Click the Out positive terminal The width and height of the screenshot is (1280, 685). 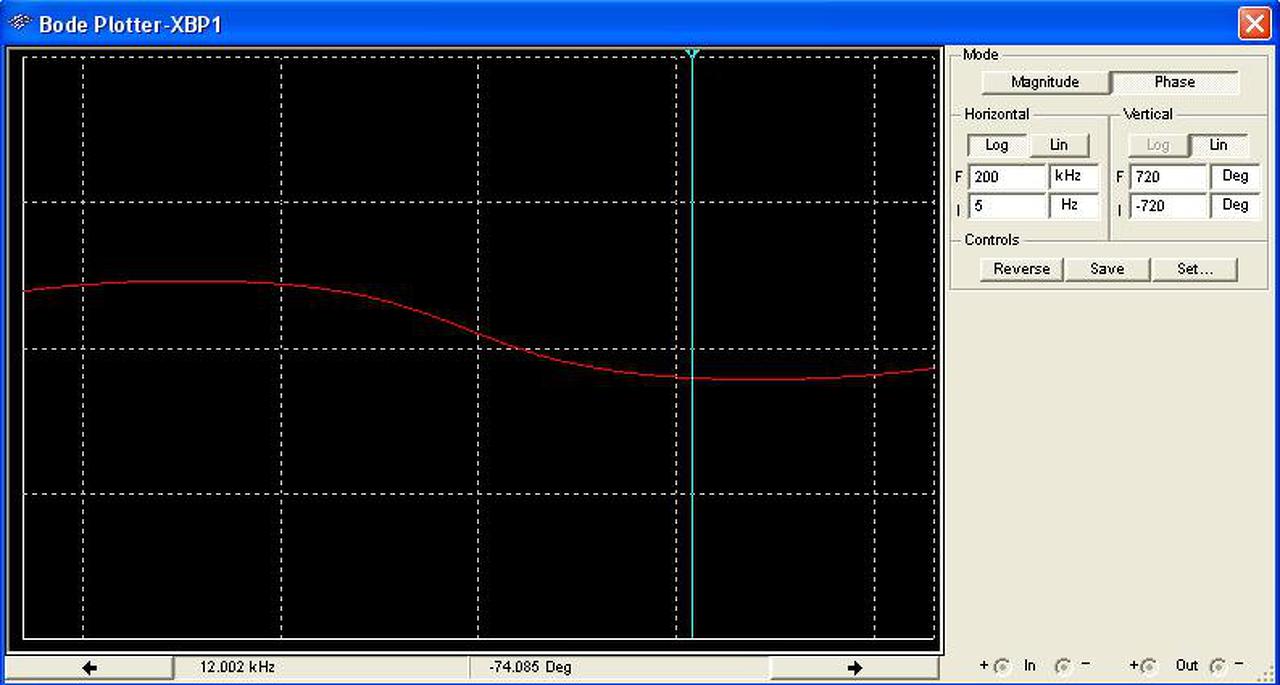tap(1149, 666)
